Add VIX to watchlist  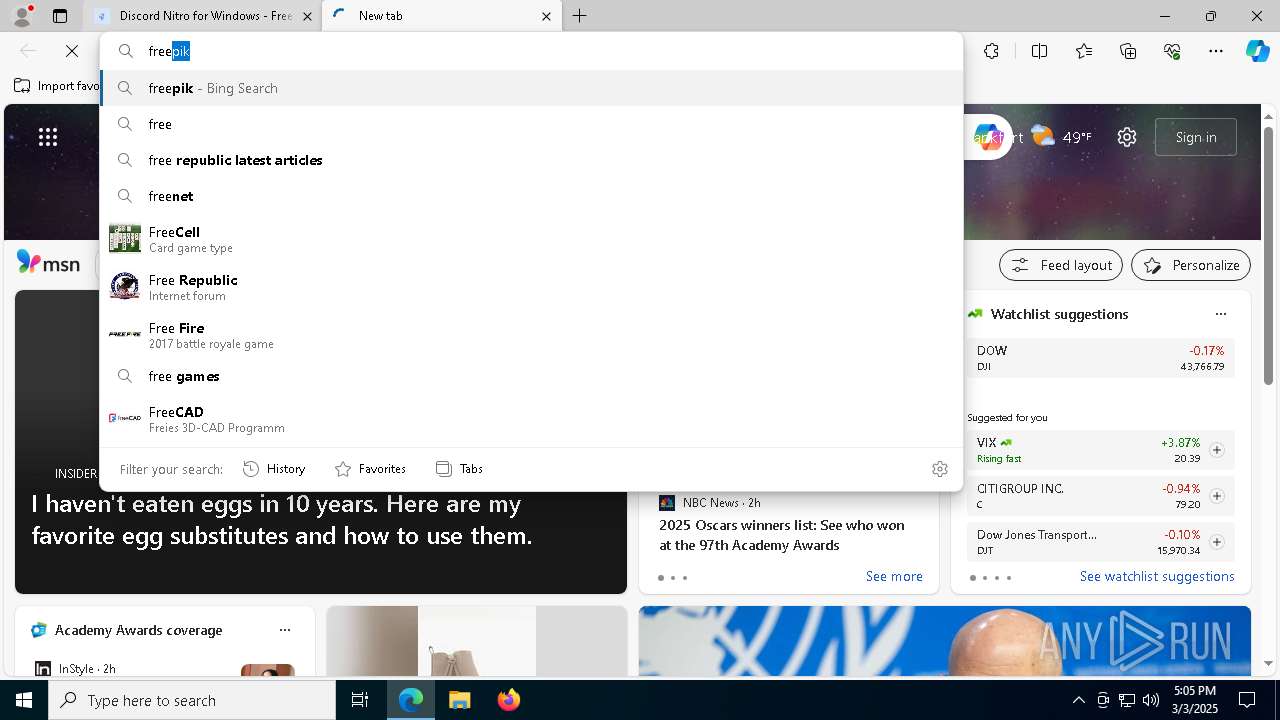pyautogui.click(x=1217, y=450)
